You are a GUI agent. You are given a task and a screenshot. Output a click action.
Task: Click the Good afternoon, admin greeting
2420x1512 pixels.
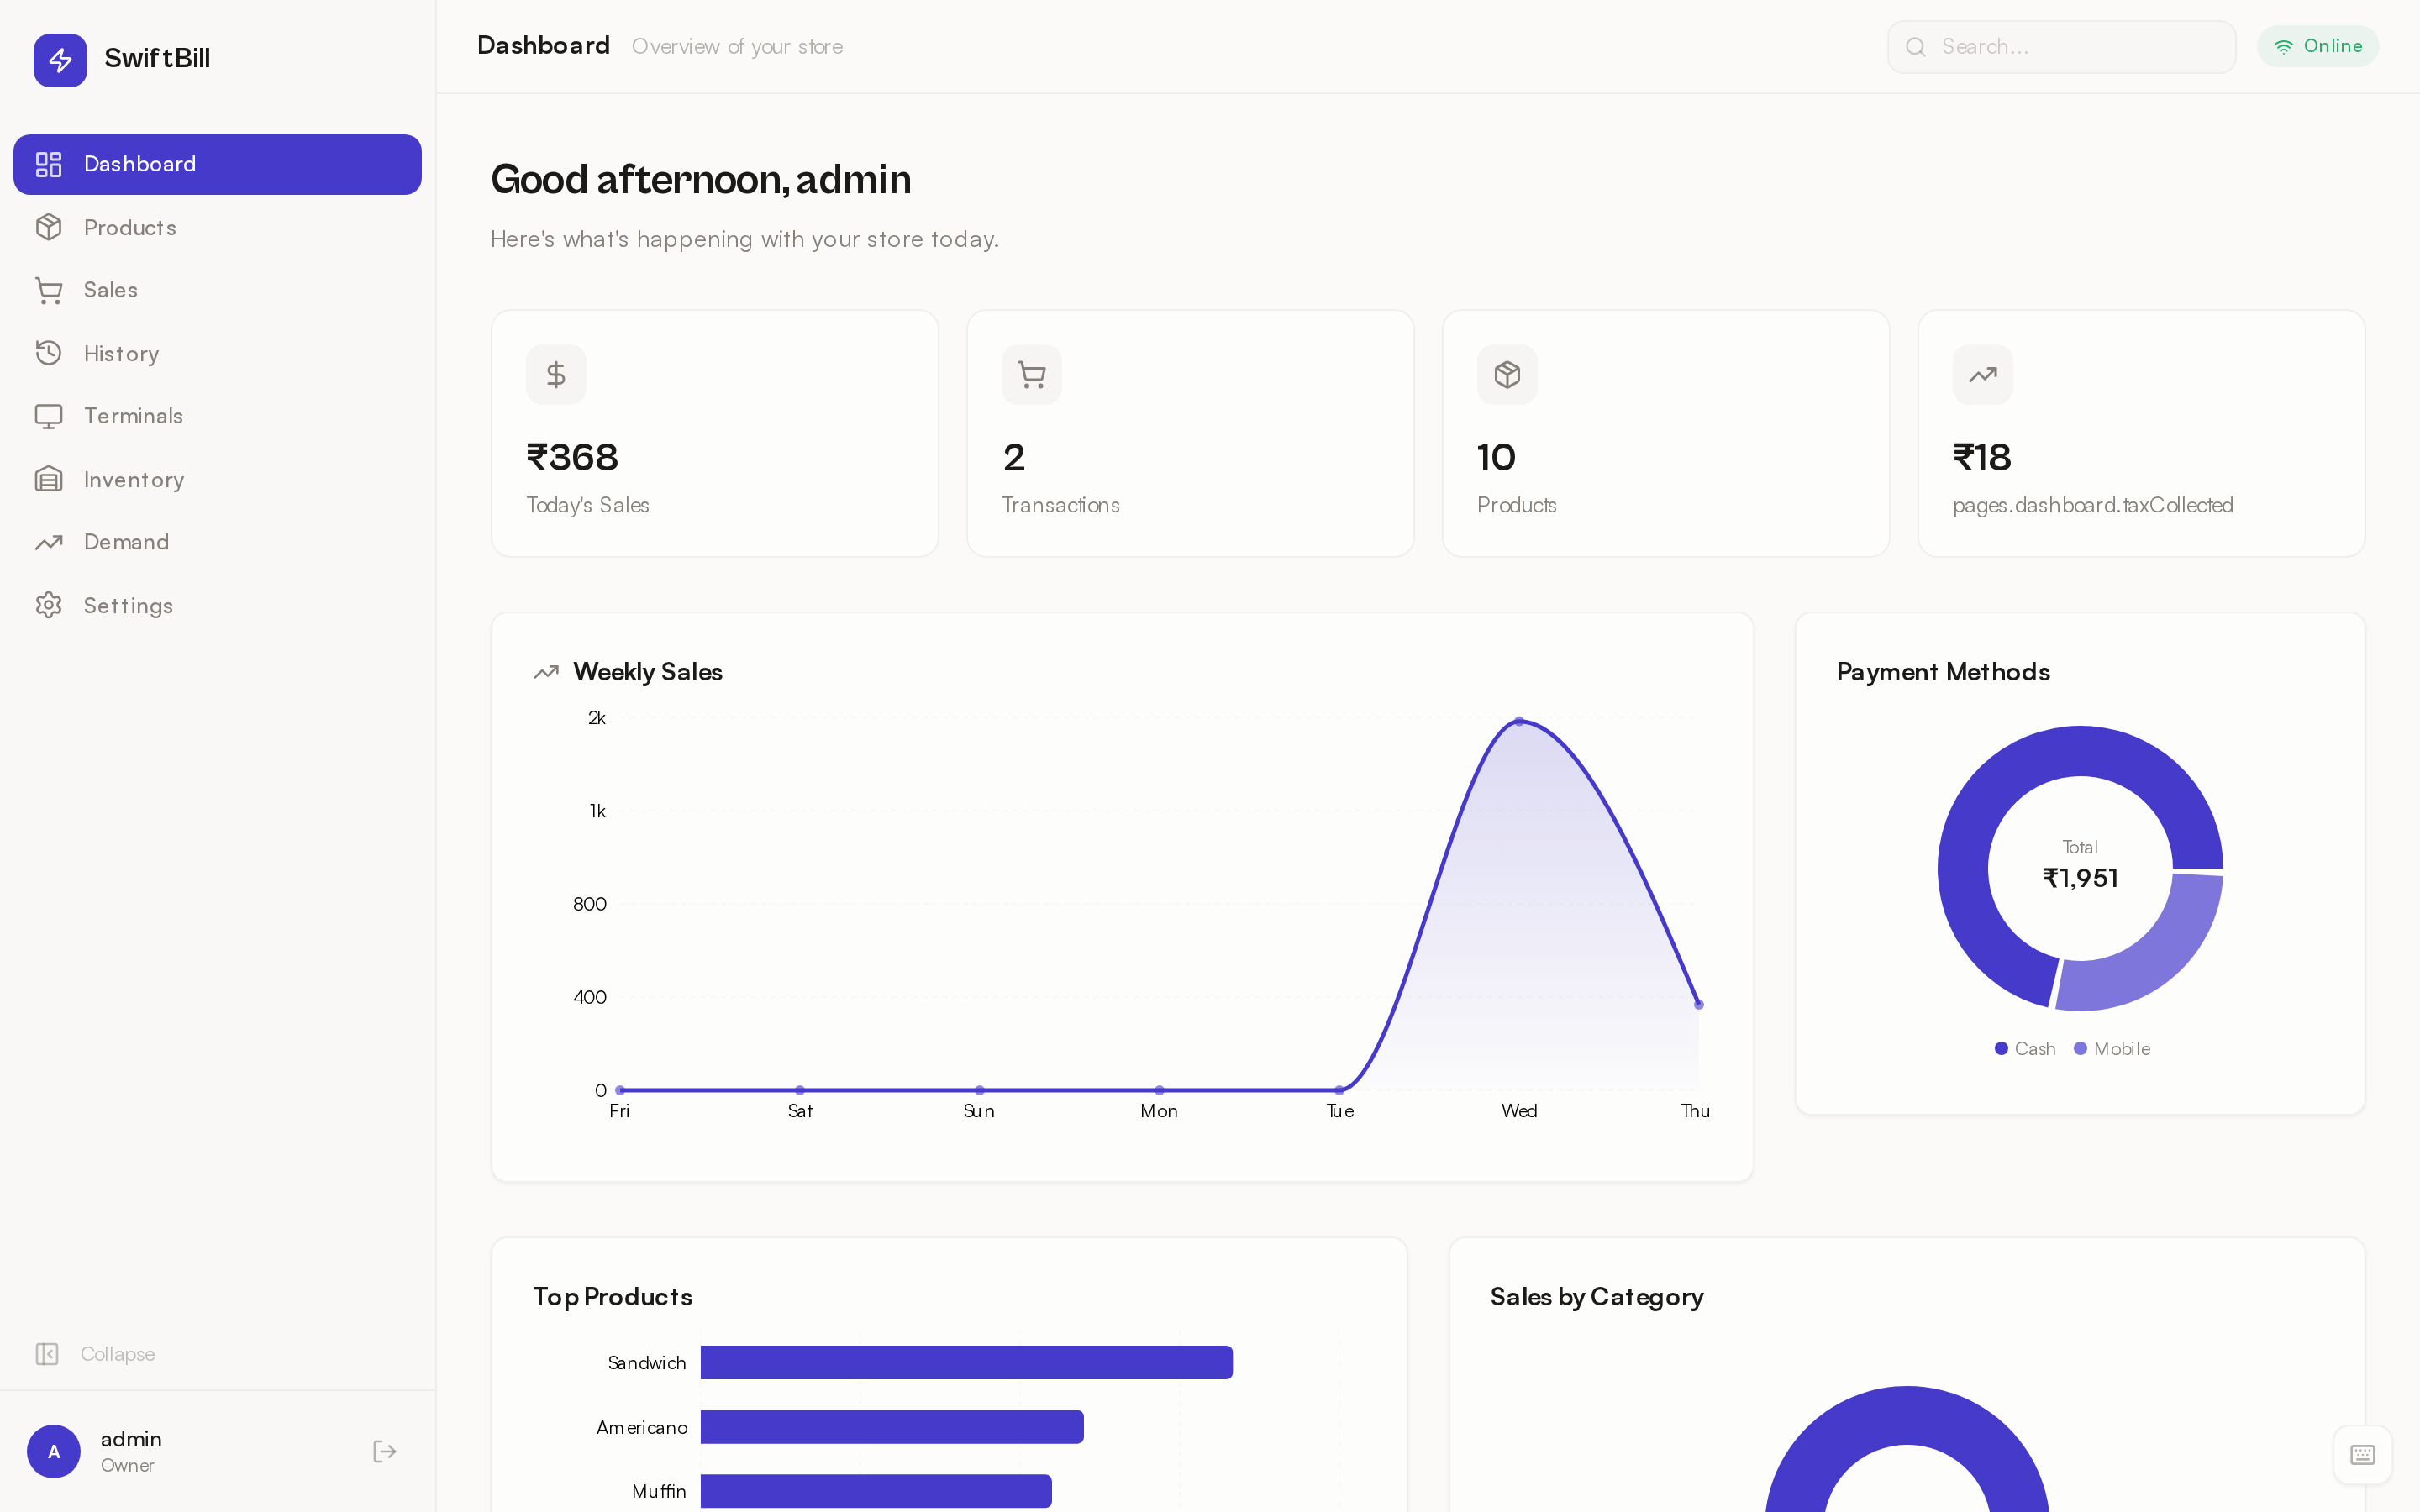(x=701, y=180)
